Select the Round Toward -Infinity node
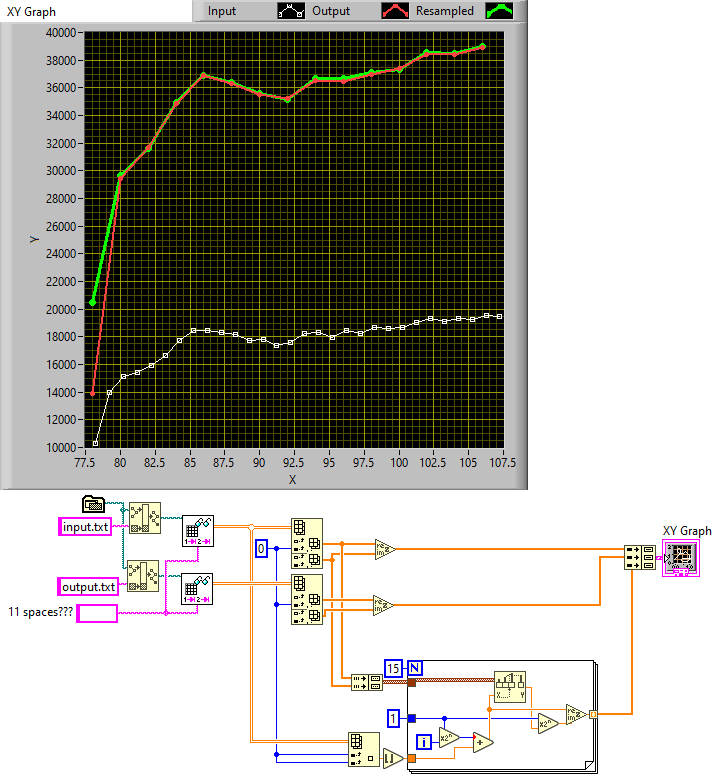Viewport: 717px width, 784px height. point(394,759)
